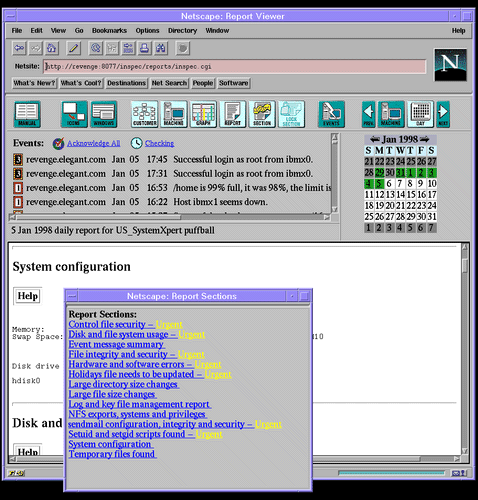Open the Customer hierarchy icon
The image size is (478, 500).
point(145,114)
